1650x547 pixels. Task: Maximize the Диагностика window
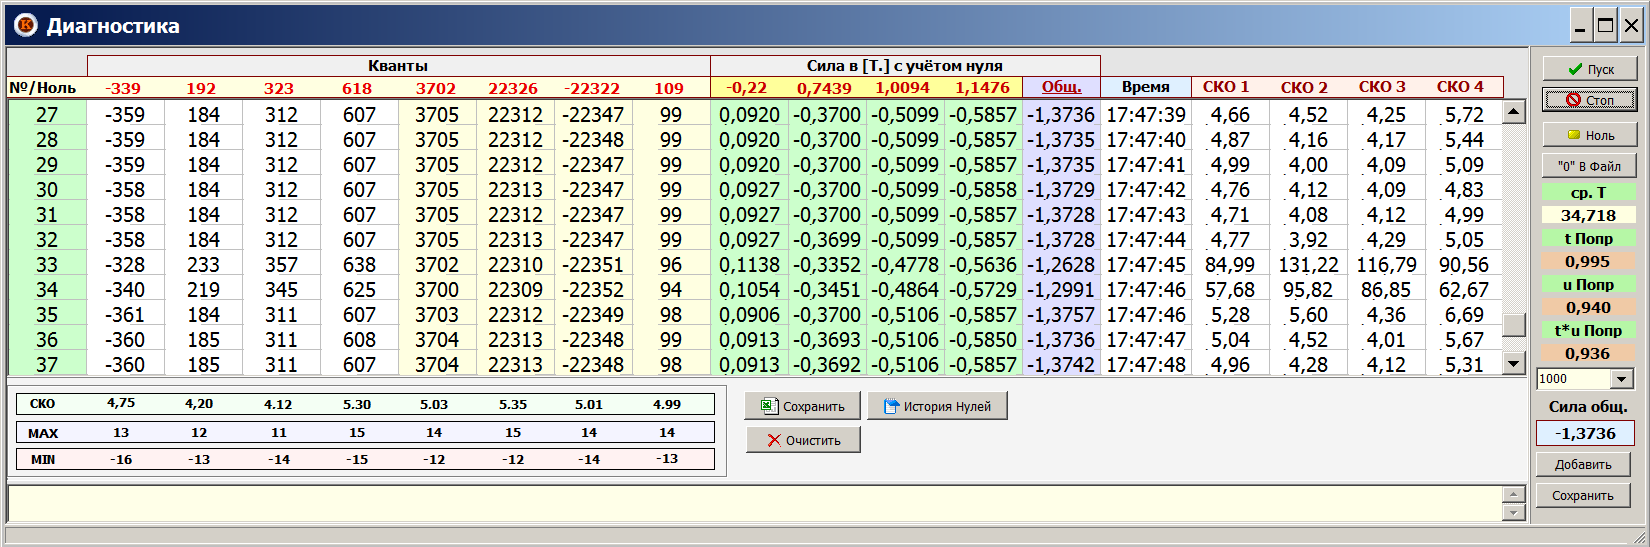pyautogui.click(x=1605, y=26)
